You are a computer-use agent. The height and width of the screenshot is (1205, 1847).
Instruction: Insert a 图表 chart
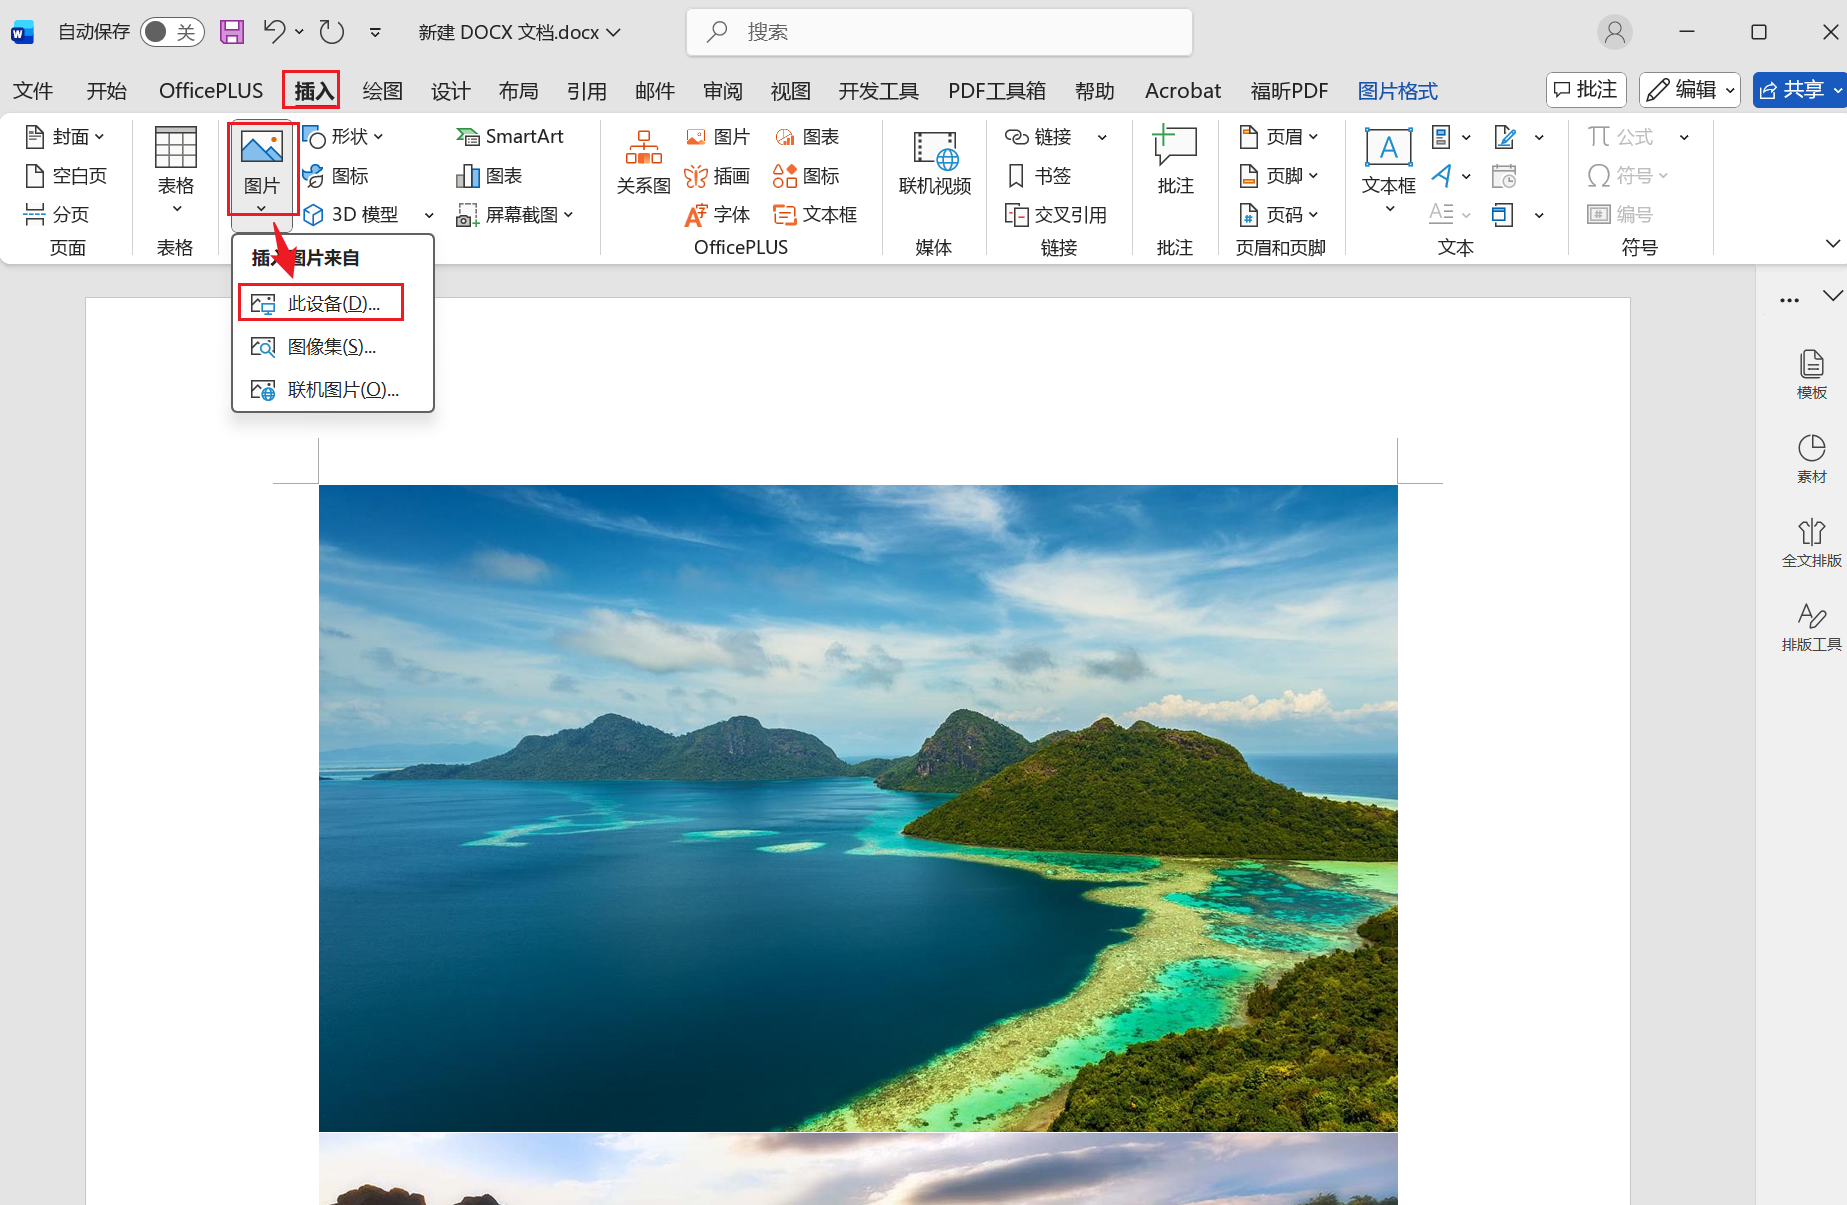(x=489, y=175)
